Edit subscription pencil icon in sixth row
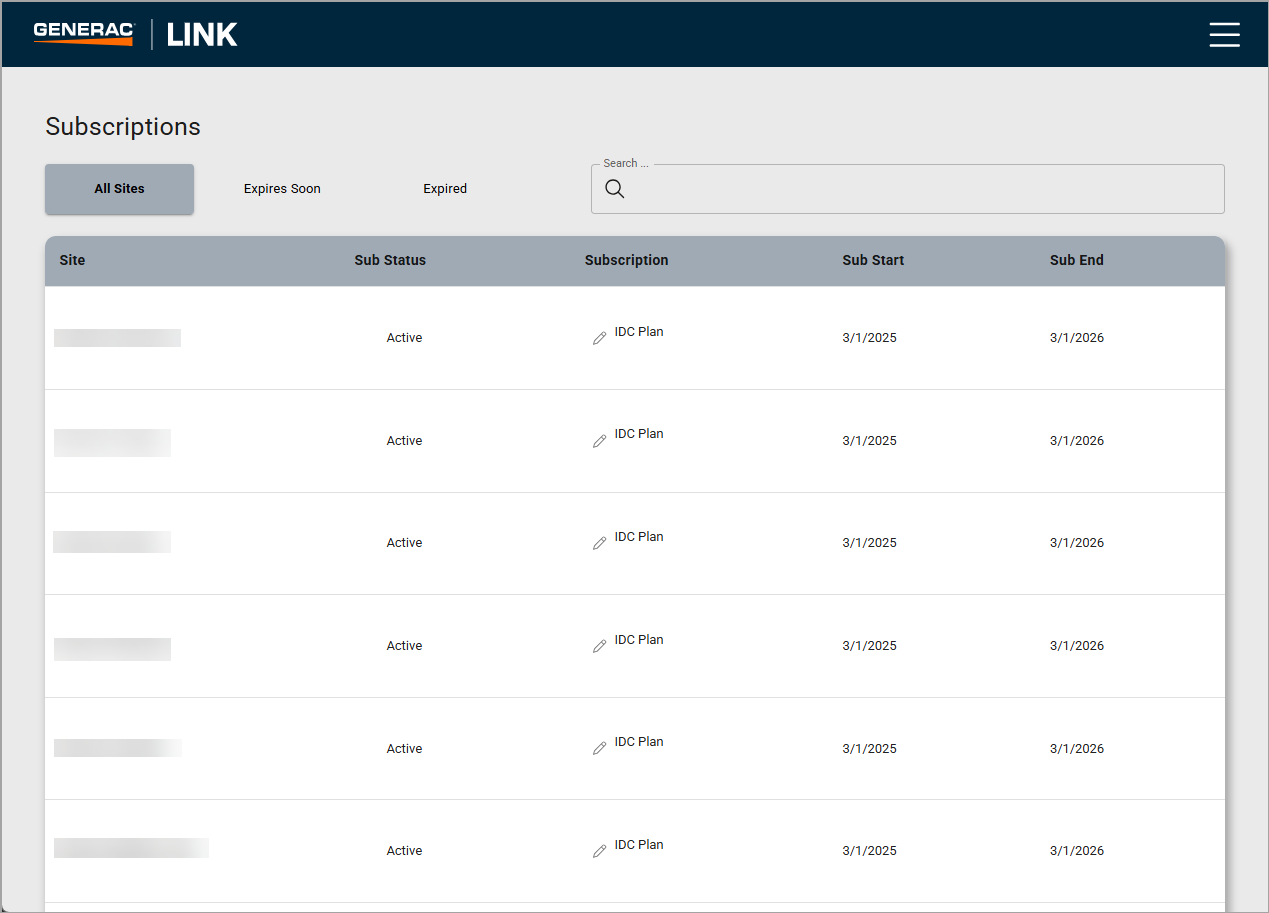 (599, 852)
